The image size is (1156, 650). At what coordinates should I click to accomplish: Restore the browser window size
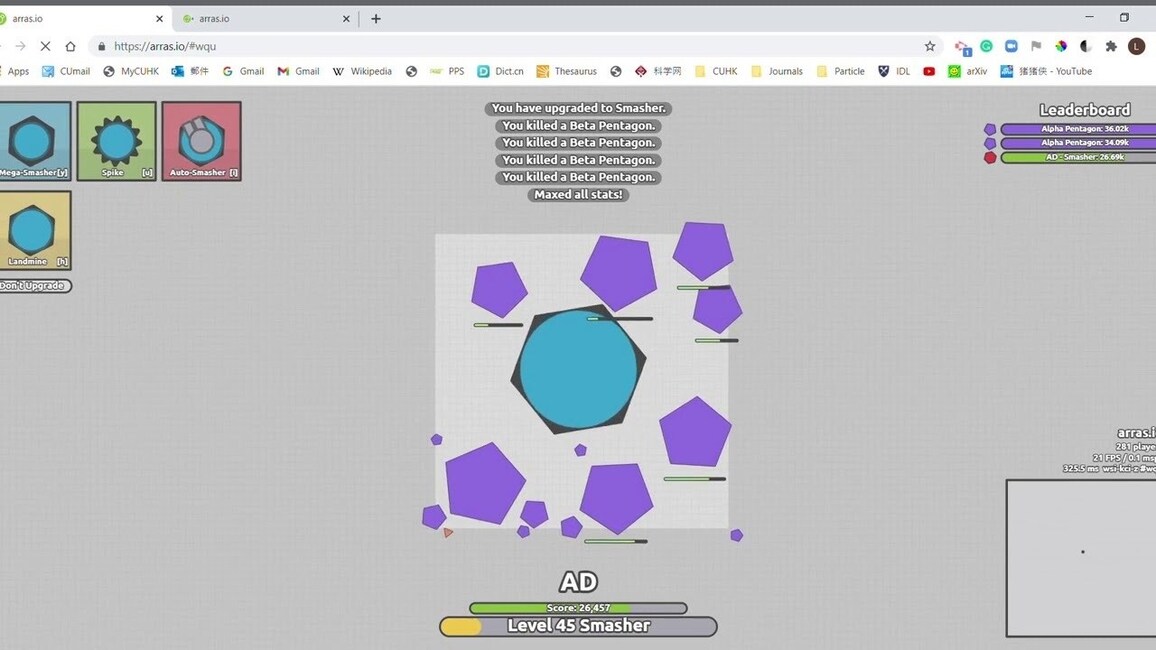(1124, 18)
